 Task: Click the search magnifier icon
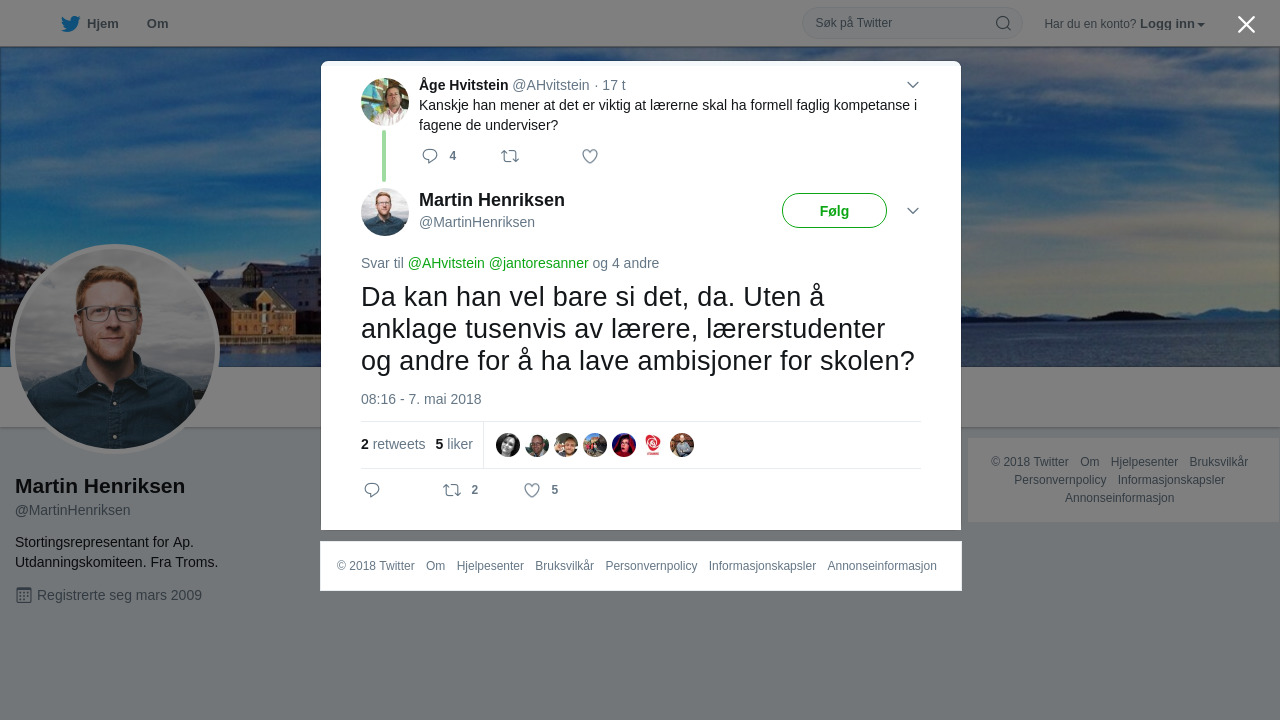[1003, 23]
